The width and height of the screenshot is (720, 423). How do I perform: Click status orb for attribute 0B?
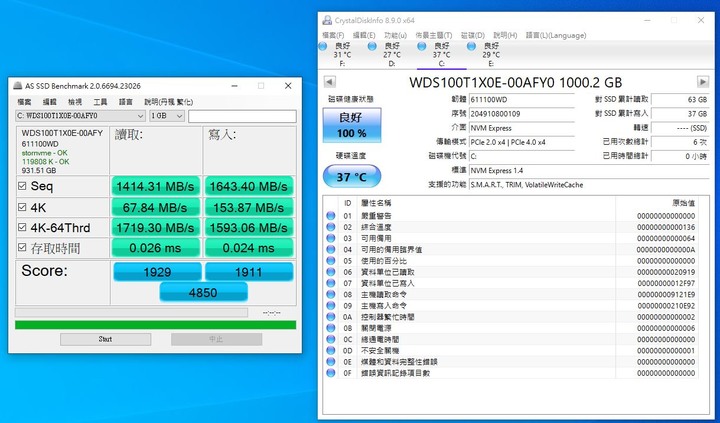(x=331, y=328)
